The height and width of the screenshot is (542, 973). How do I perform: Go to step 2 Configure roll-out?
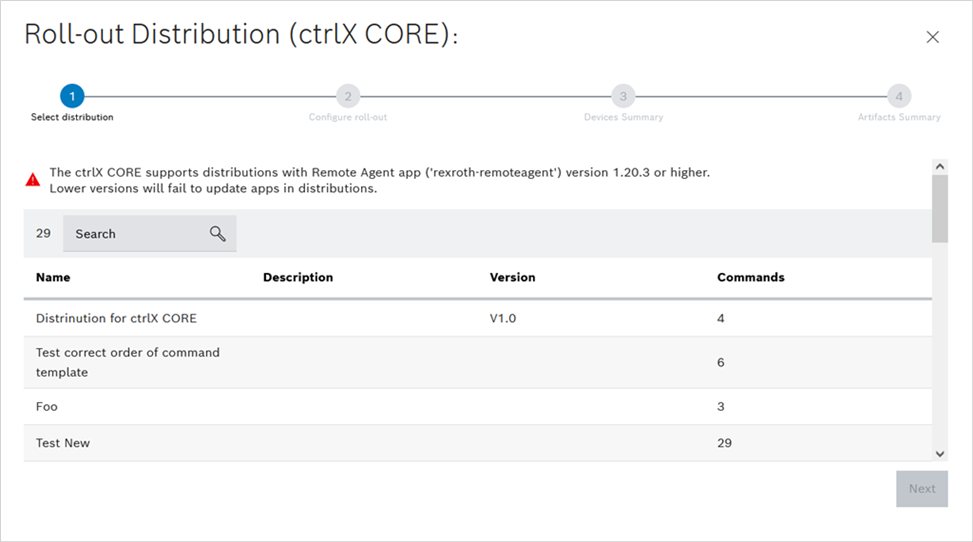347,96
